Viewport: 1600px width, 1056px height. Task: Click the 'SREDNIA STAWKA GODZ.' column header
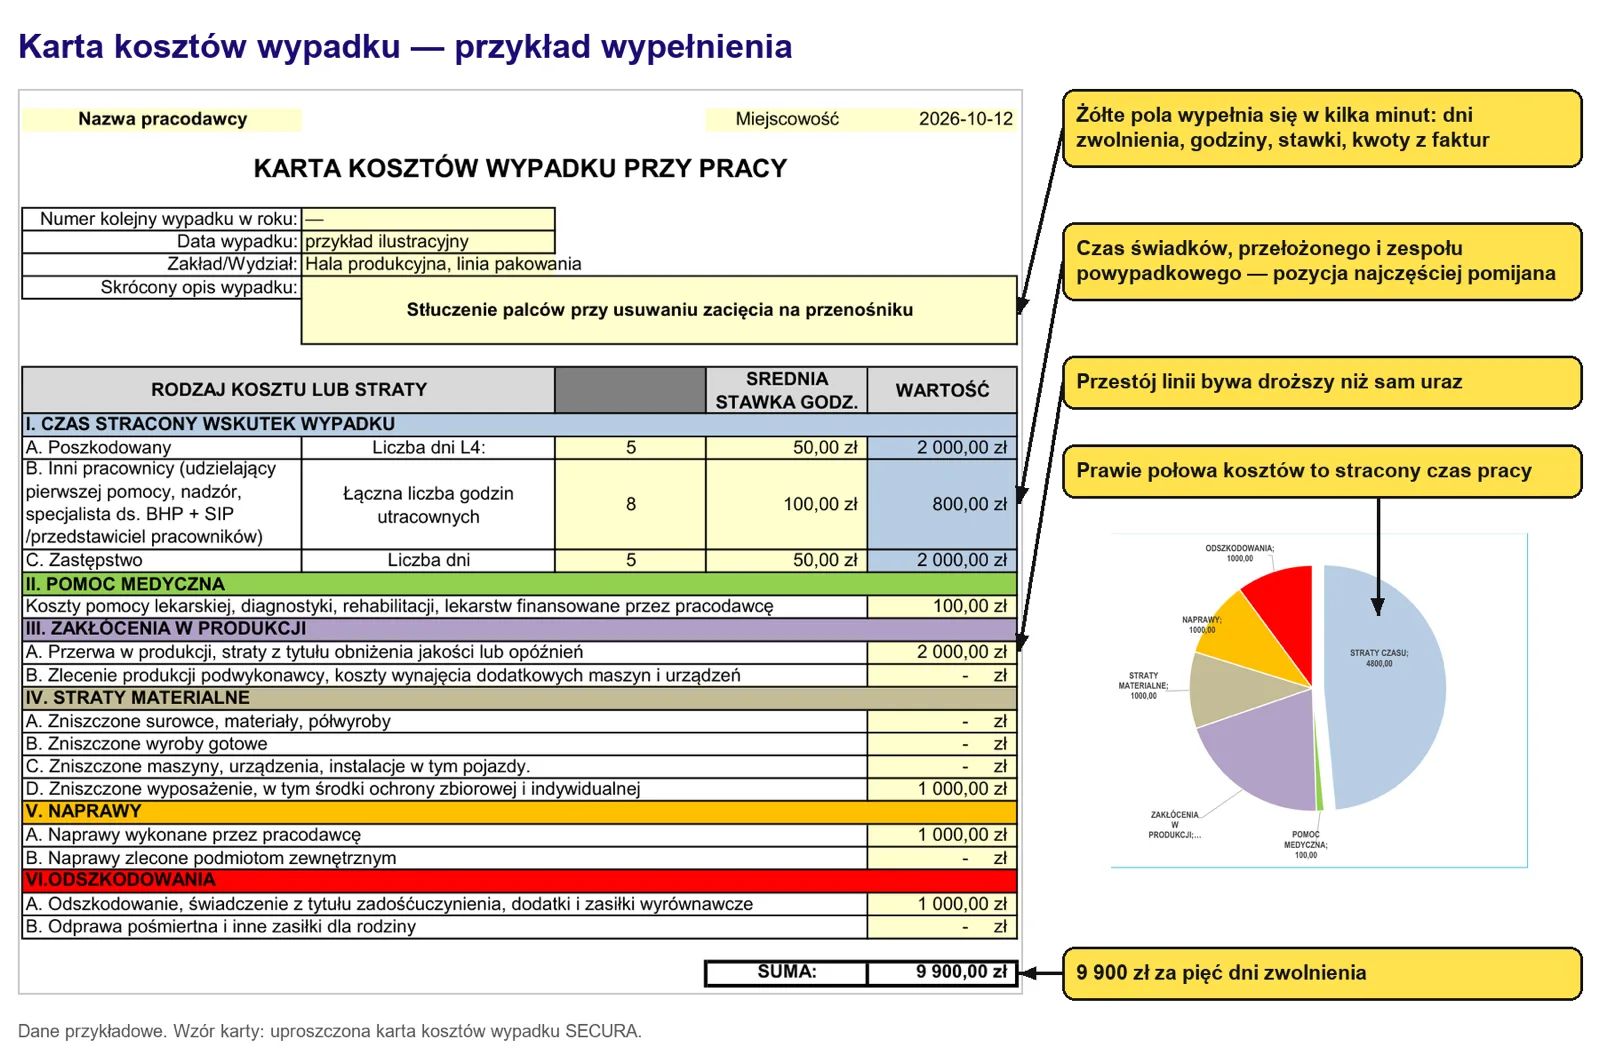pyautogui.click(x=787, y=390)
